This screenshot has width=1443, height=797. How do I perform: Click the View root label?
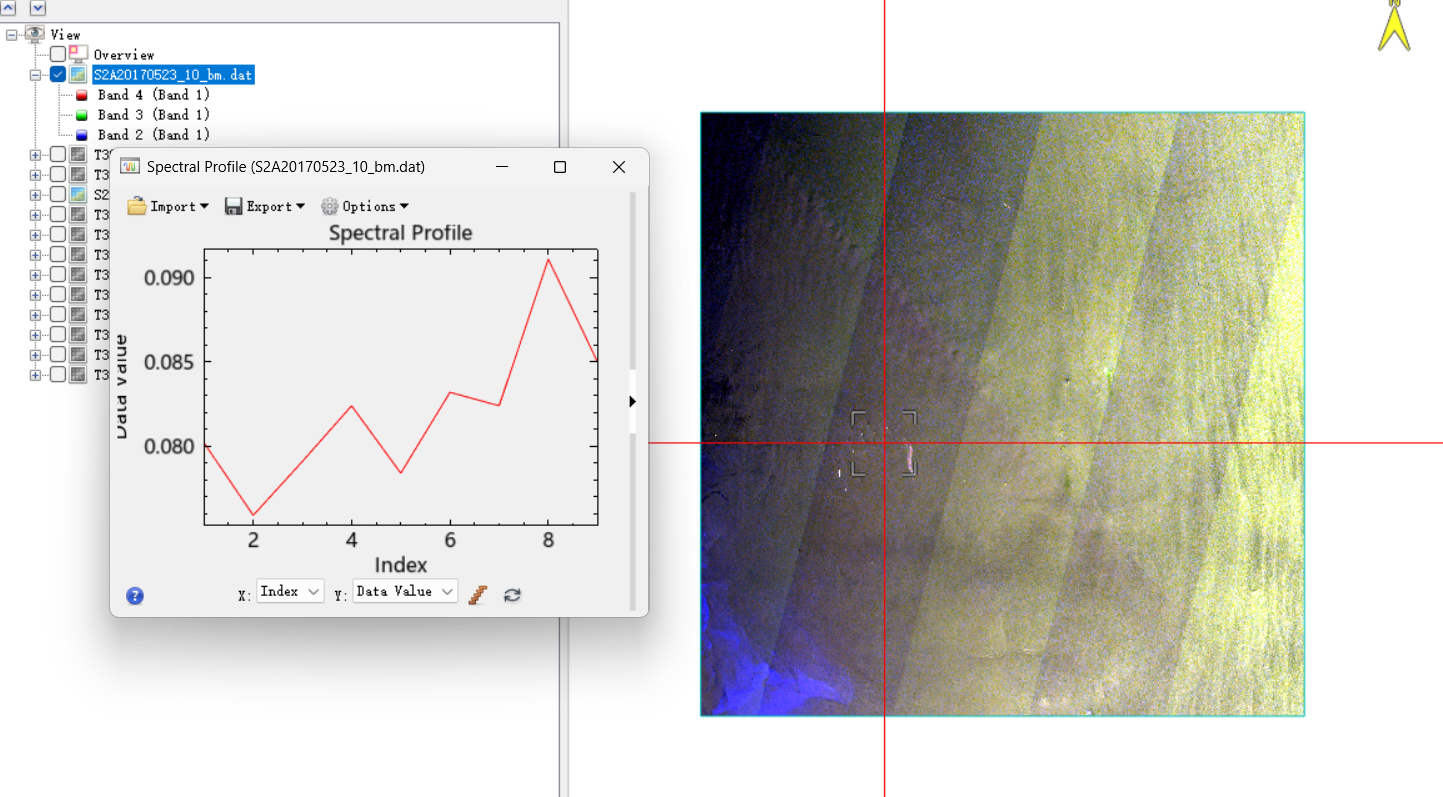point(66,35)
